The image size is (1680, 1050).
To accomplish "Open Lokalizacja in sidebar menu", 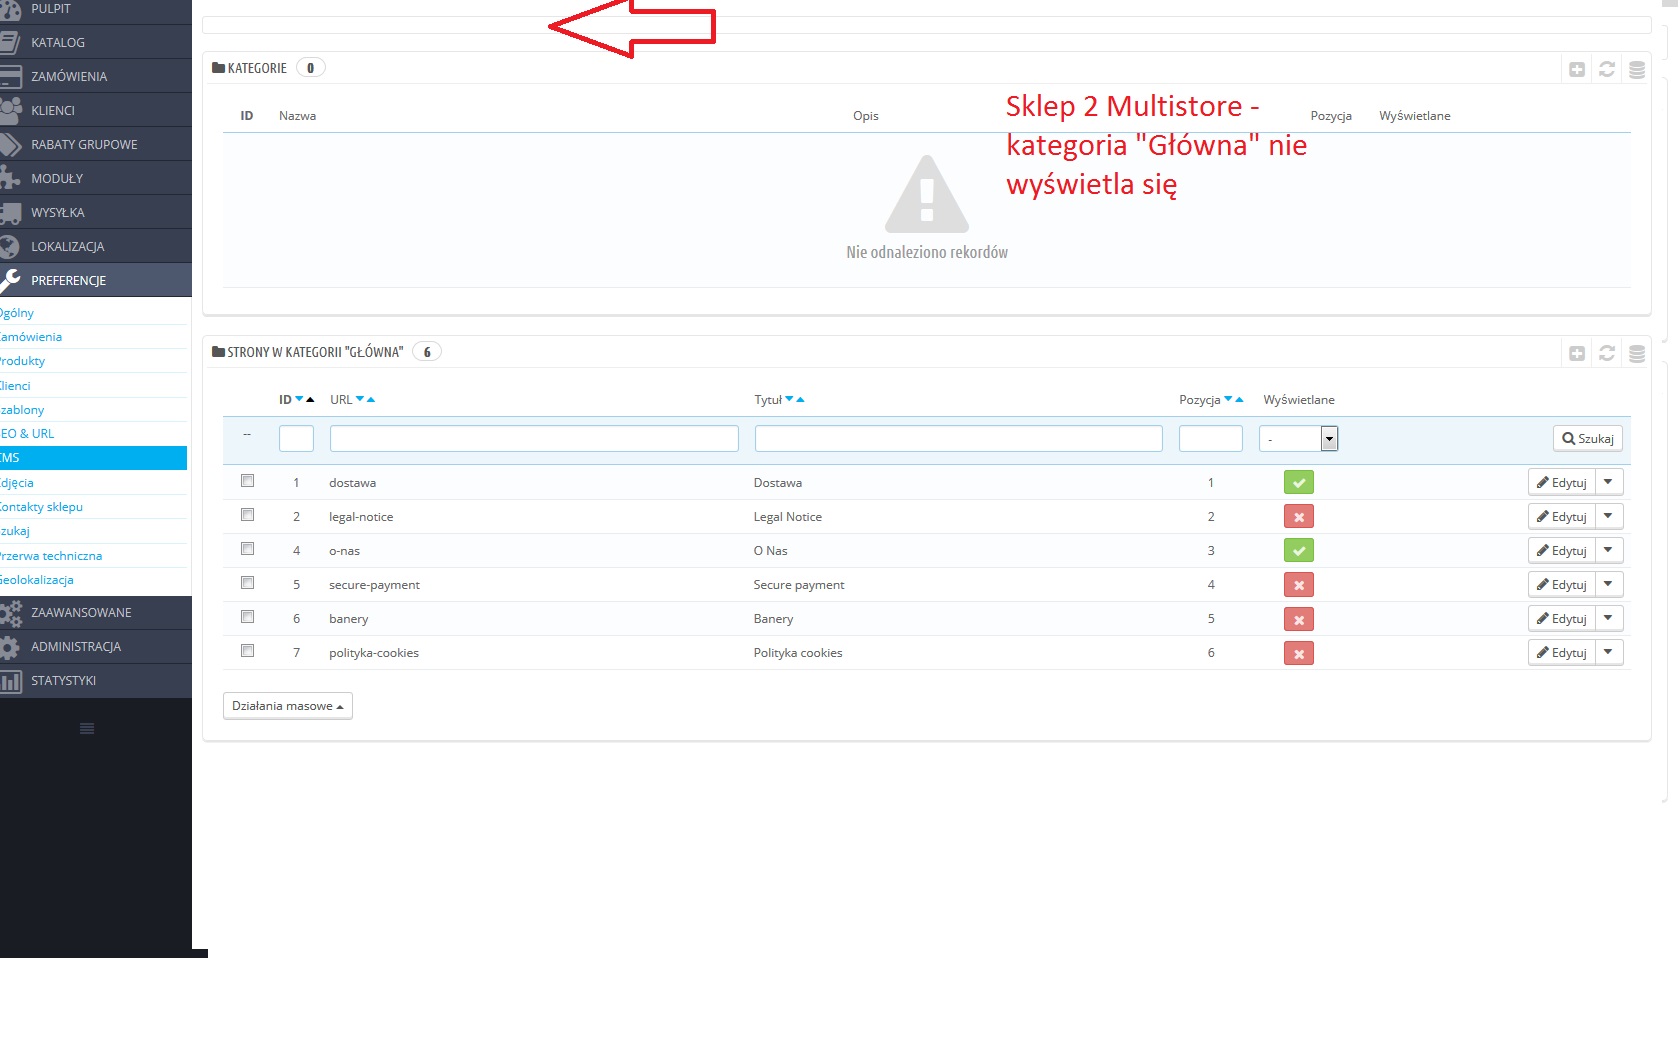I will pyautogui.click(x=96, y=246).
